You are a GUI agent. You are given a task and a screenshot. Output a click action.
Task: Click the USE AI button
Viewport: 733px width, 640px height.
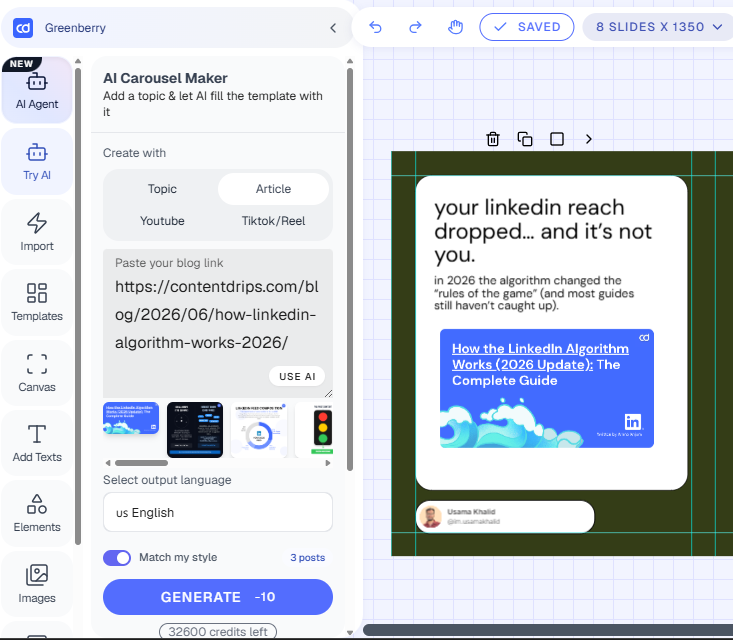[297, 376]
